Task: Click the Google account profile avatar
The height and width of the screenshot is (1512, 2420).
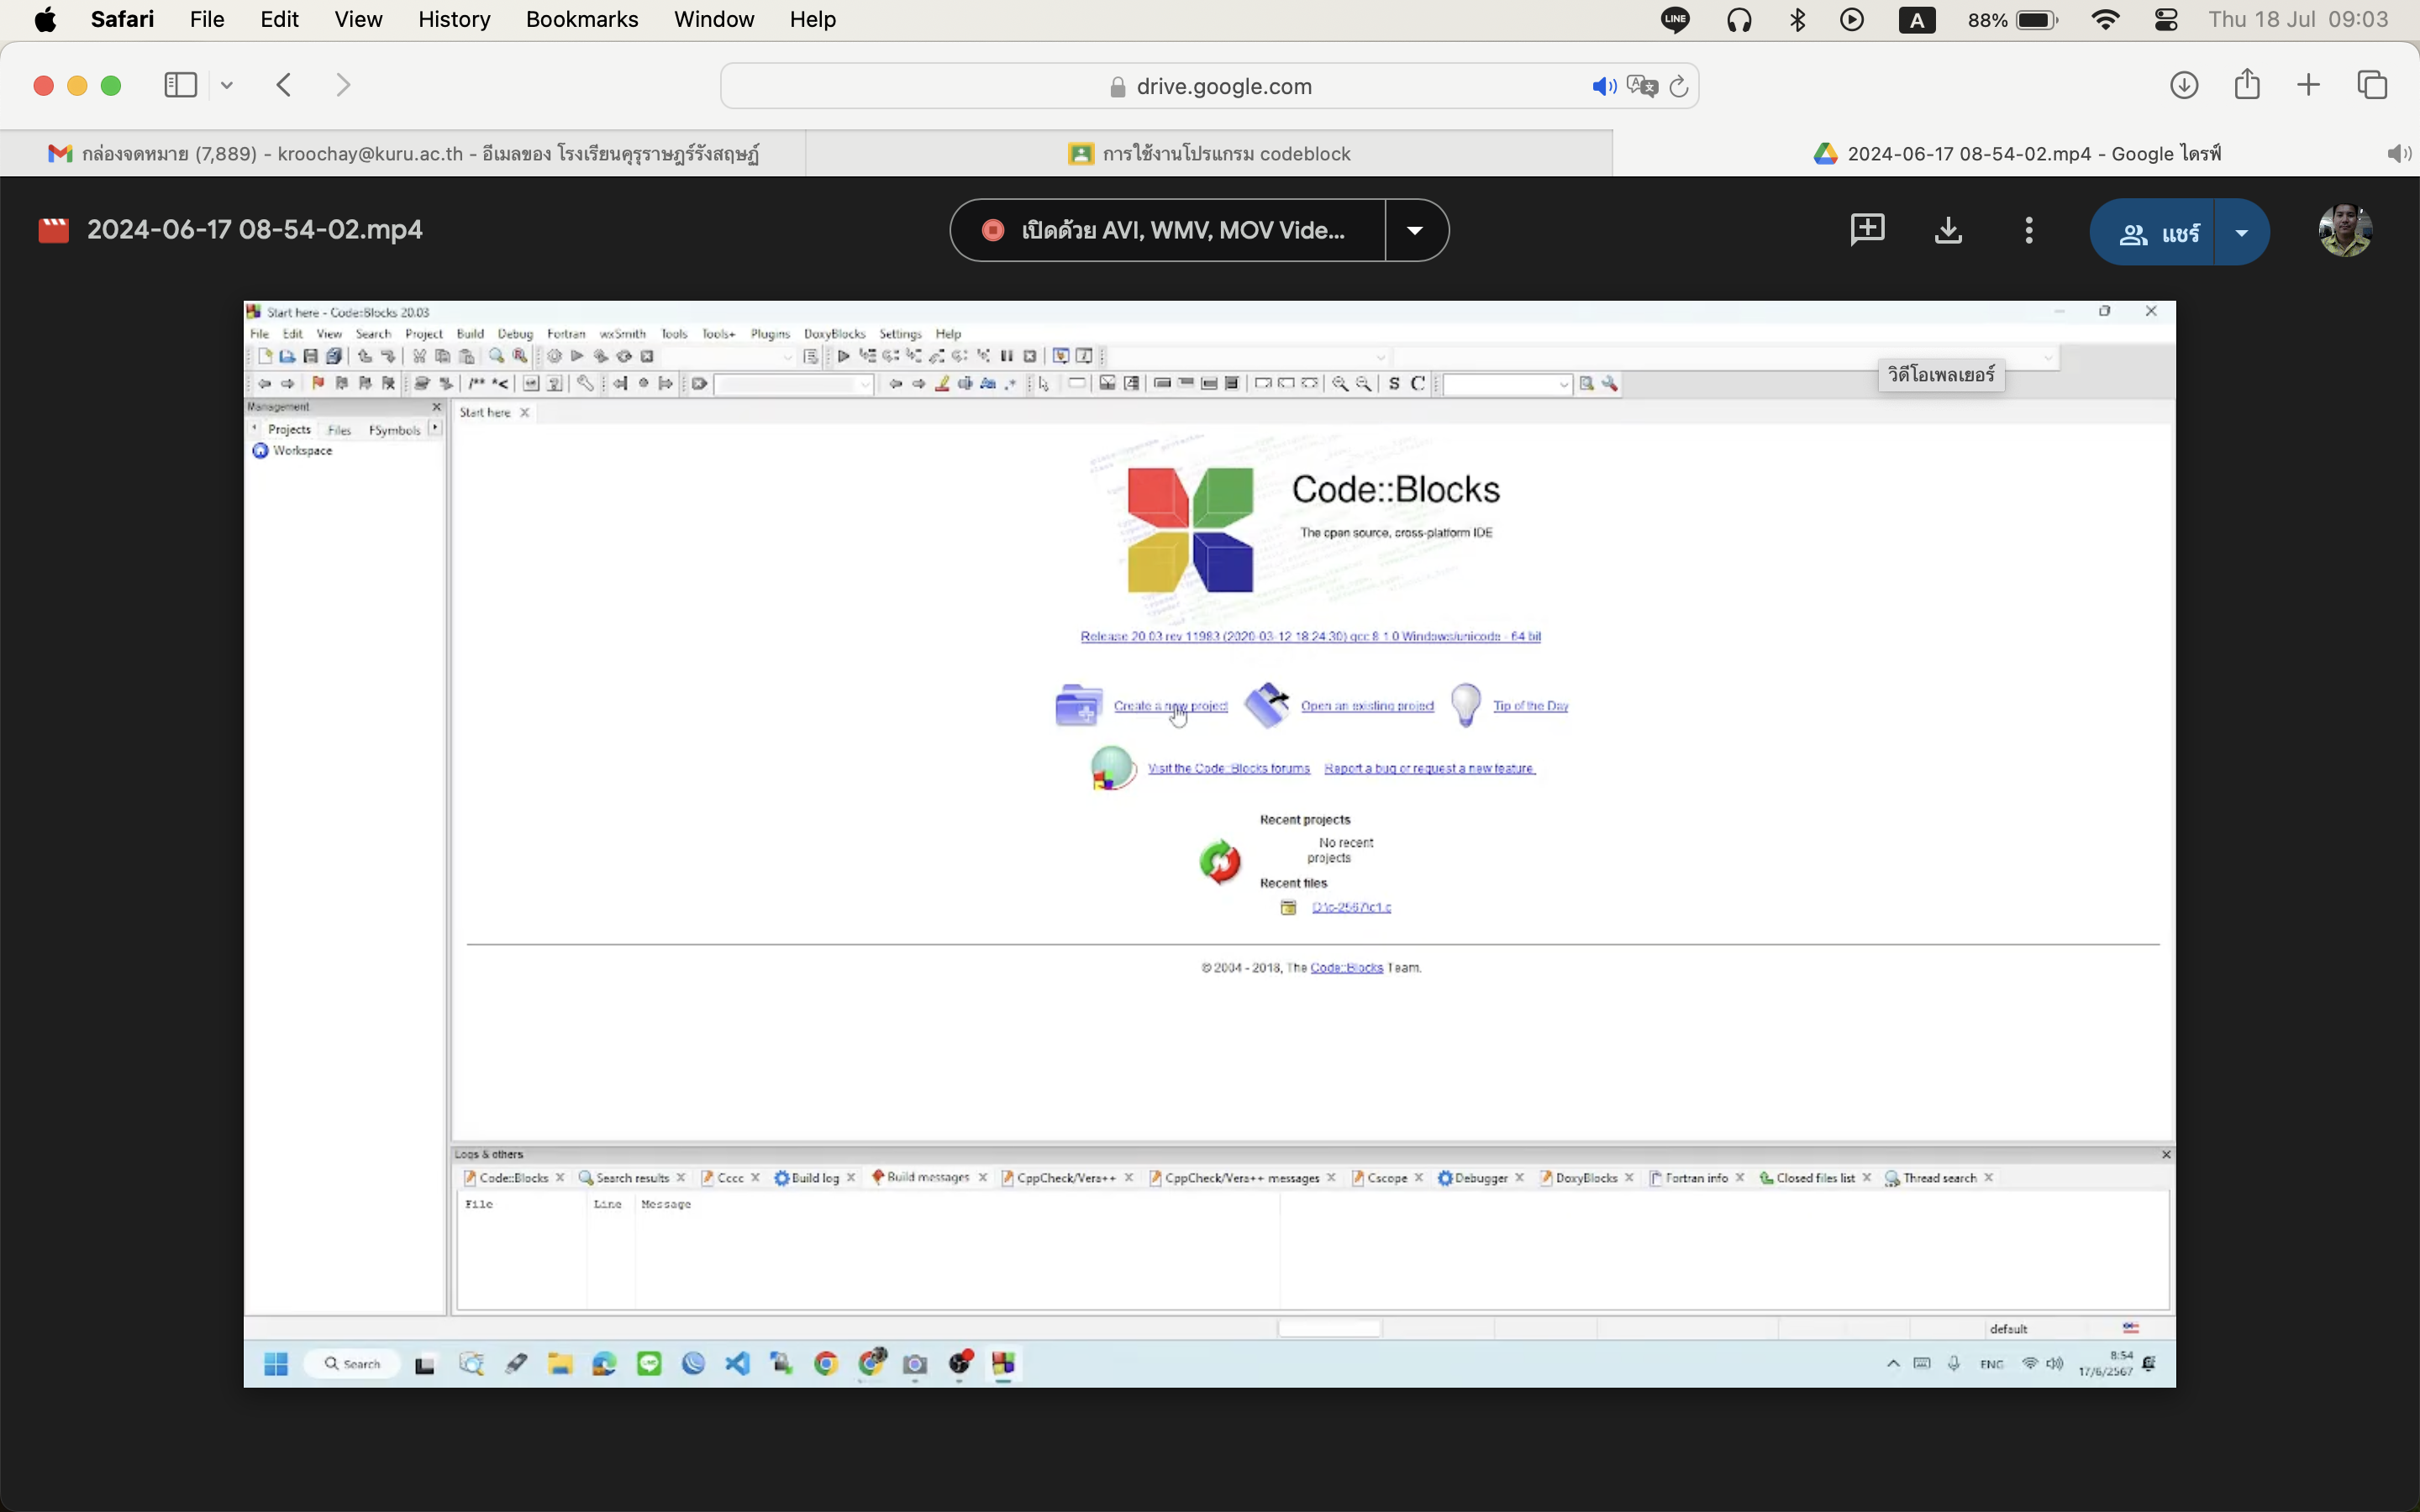Action: click(x=2344, y=231)
